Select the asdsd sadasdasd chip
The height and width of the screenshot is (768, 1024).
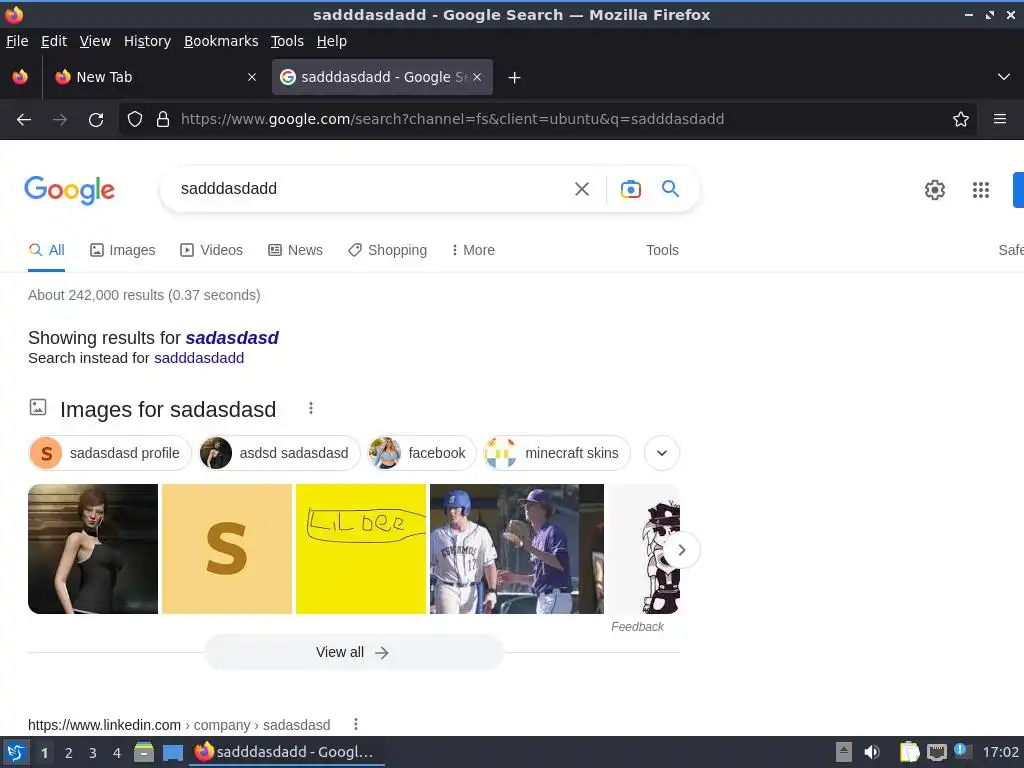point(280,453)
